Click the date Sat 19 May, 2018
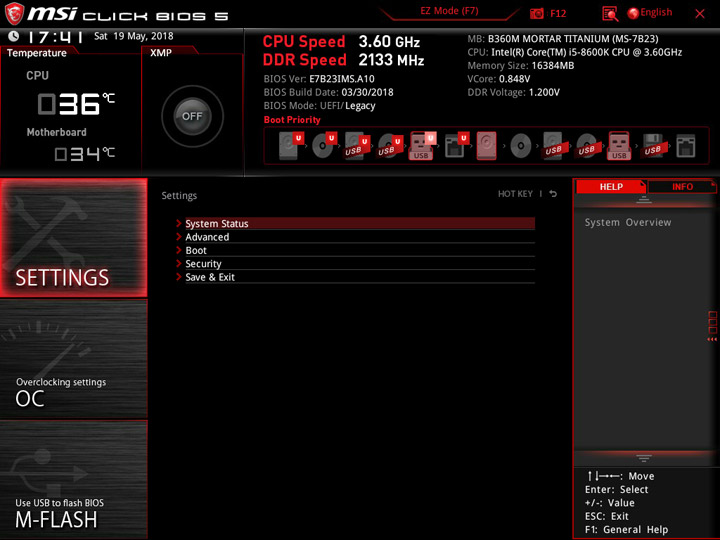720x540 pixels. [134, 36]
